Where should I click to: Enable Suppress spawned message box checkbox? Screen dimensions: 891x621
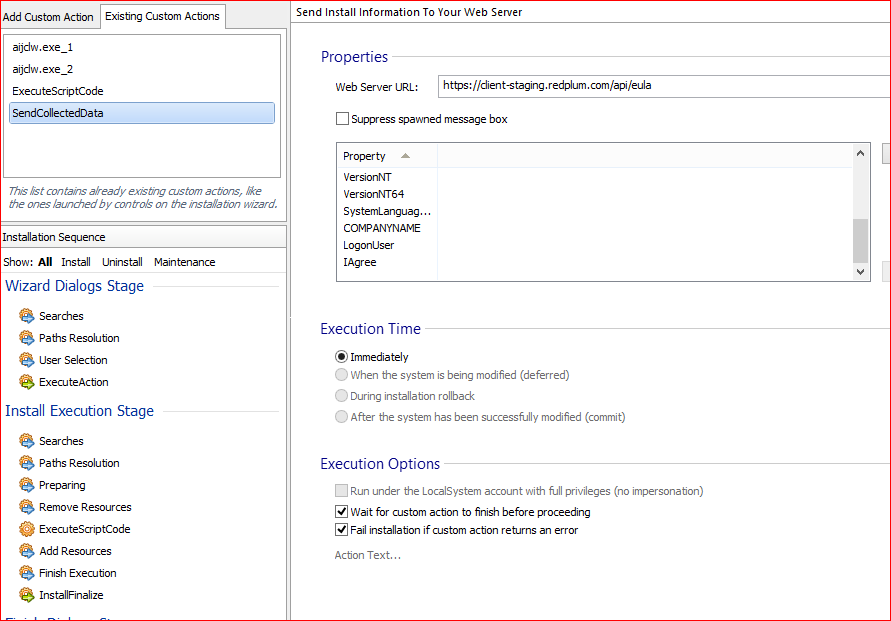coord(343,119)
